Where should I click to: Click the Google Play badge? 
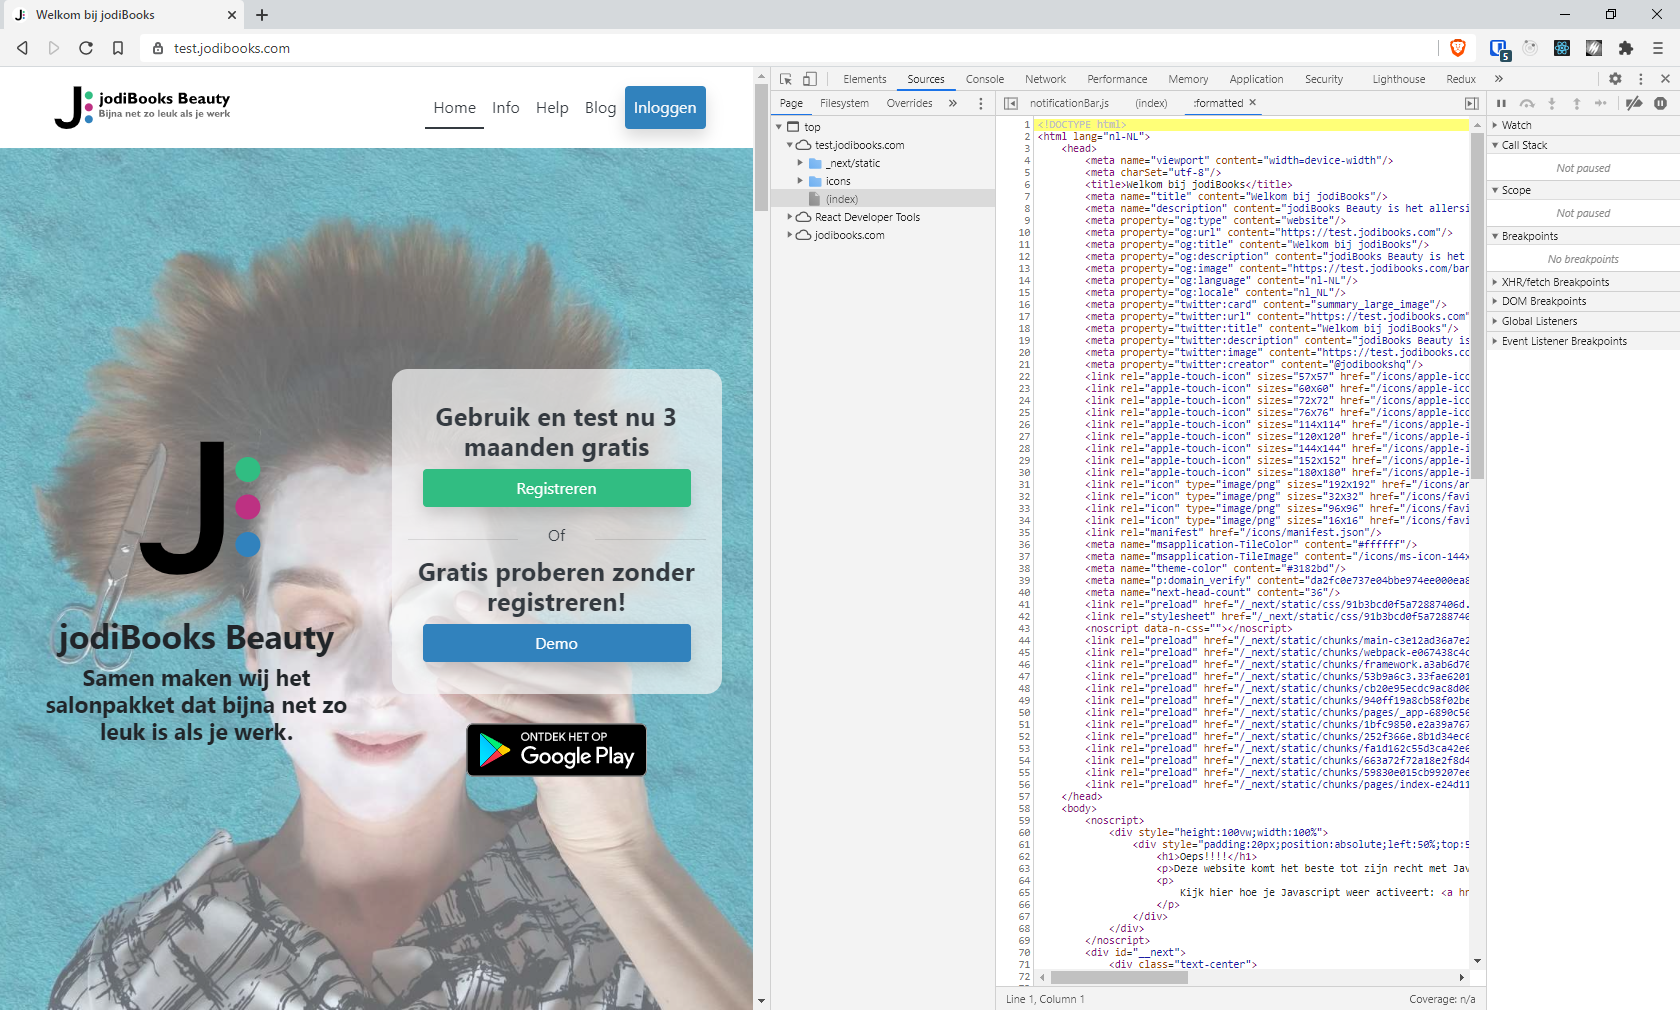(556, 750)
